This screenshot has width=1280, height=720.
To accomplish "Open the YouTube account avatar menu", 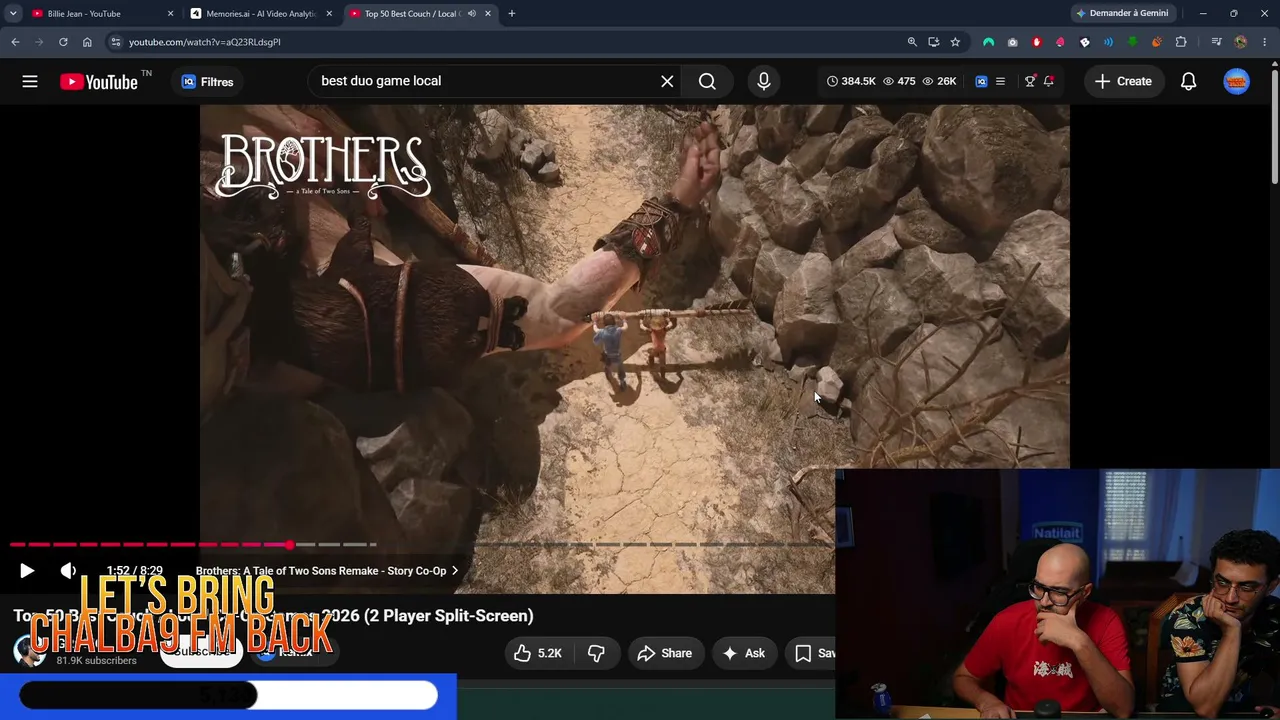I will [x=1237, y=81].
